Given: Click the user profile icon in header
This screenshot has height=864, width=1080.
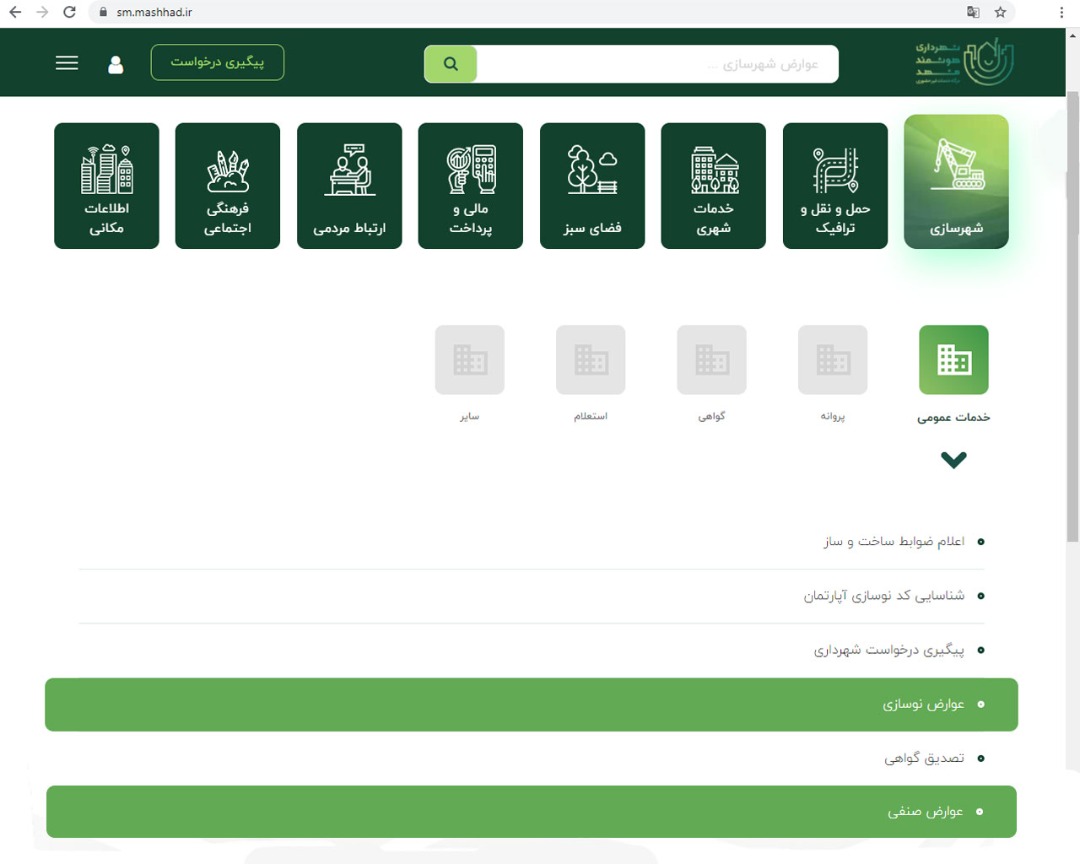Looking at the screenshot, I should coord(116,64).
